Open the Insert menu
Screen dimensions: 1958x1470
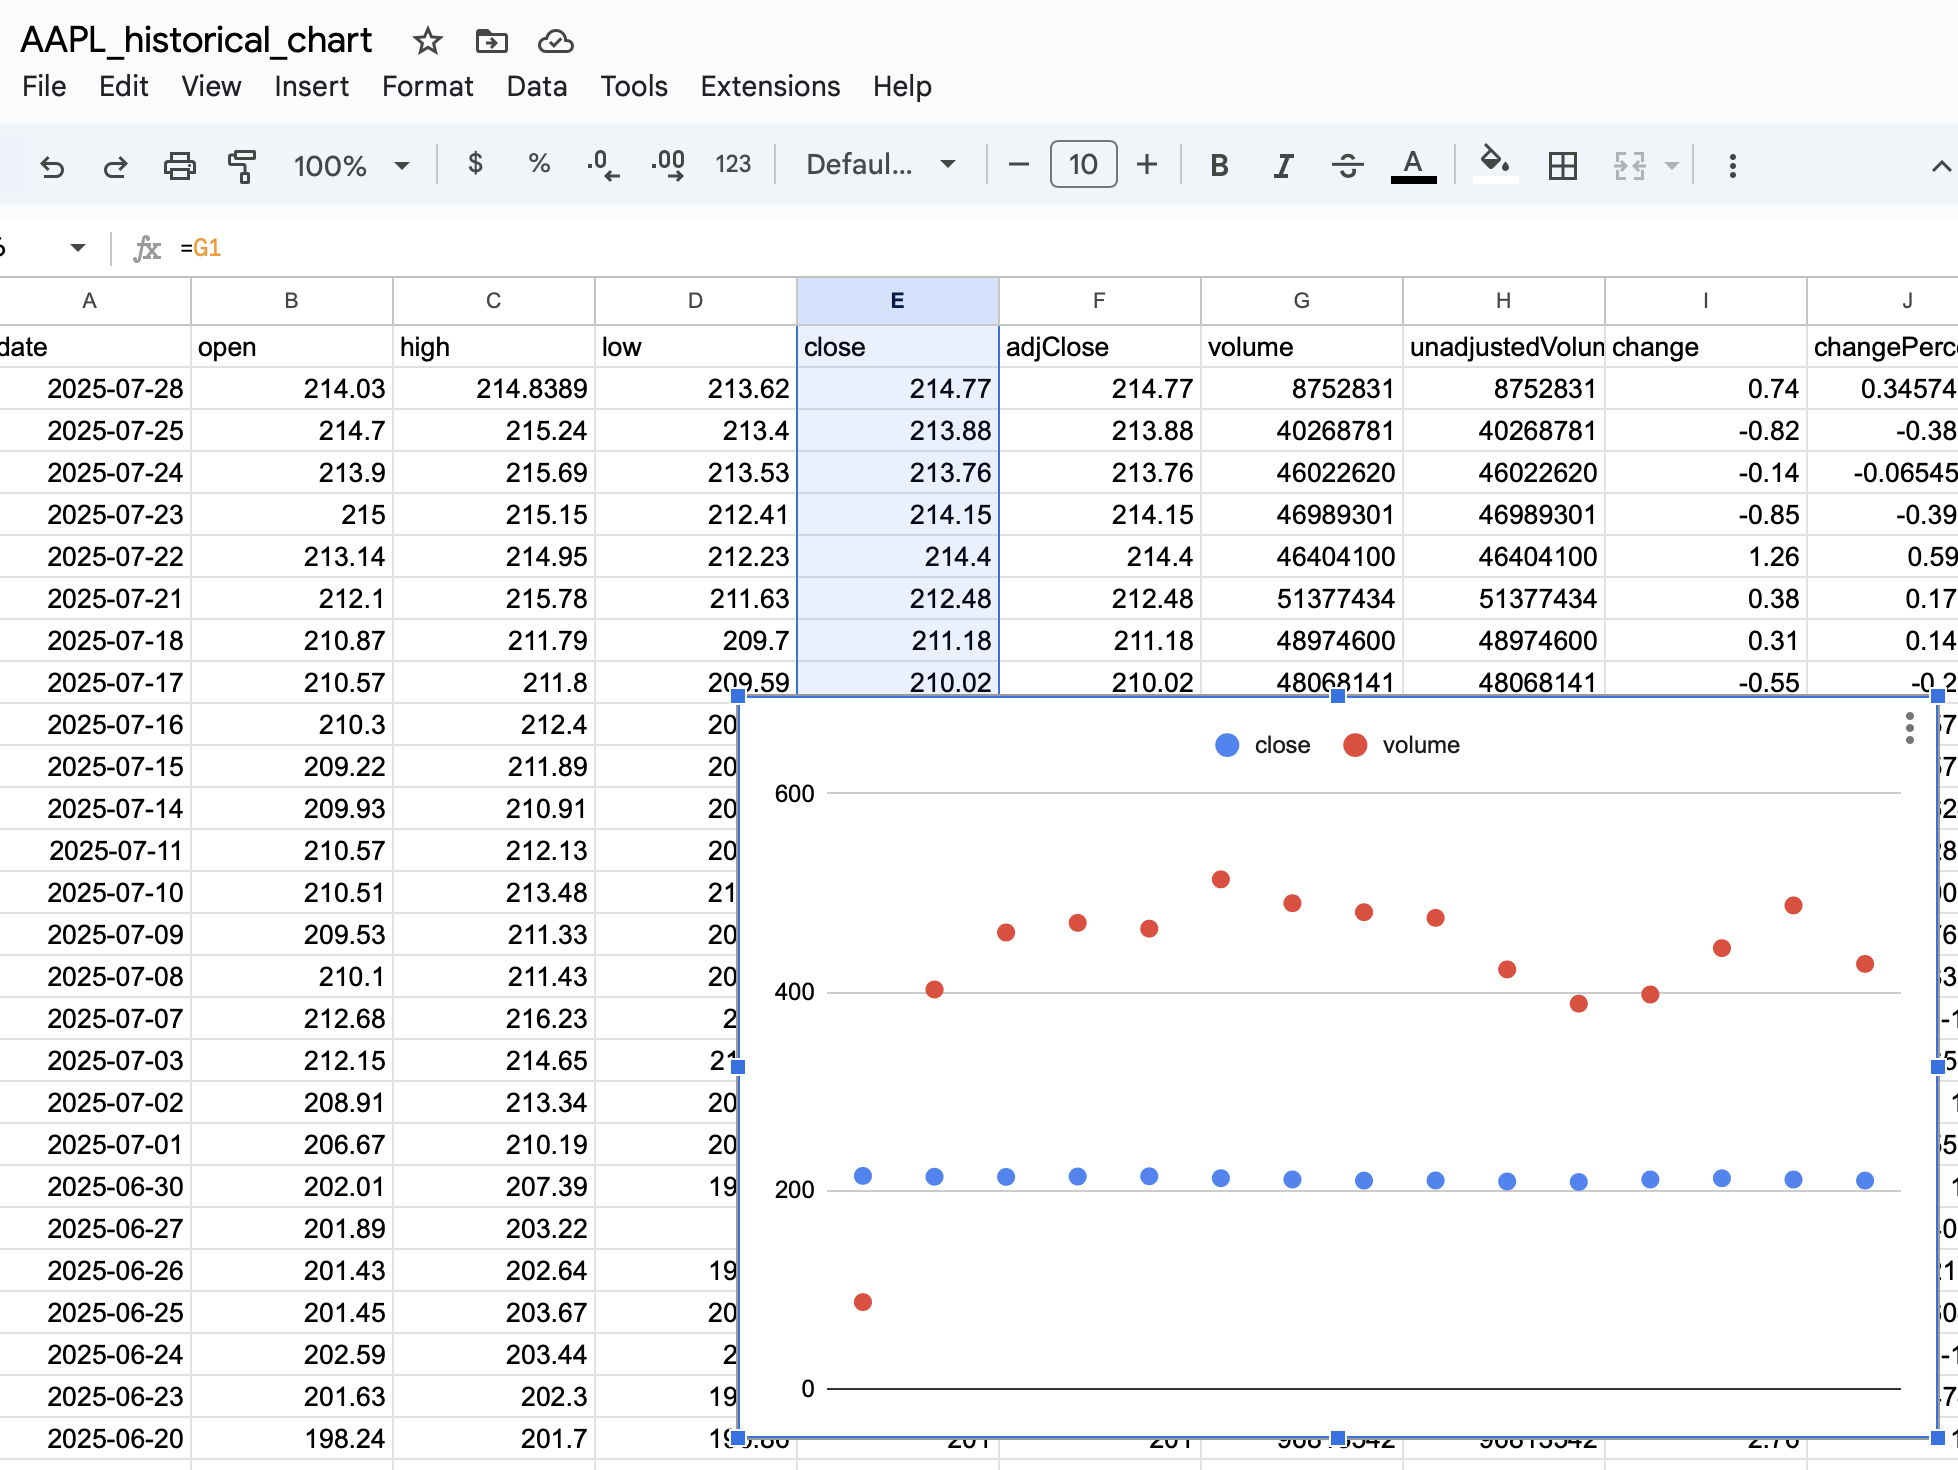click(311, 86)
